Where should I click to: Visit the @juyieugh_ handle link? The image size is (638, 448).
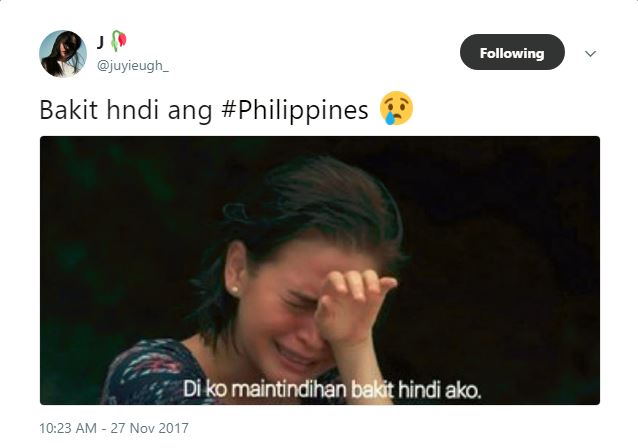click(x=132, y=66)
